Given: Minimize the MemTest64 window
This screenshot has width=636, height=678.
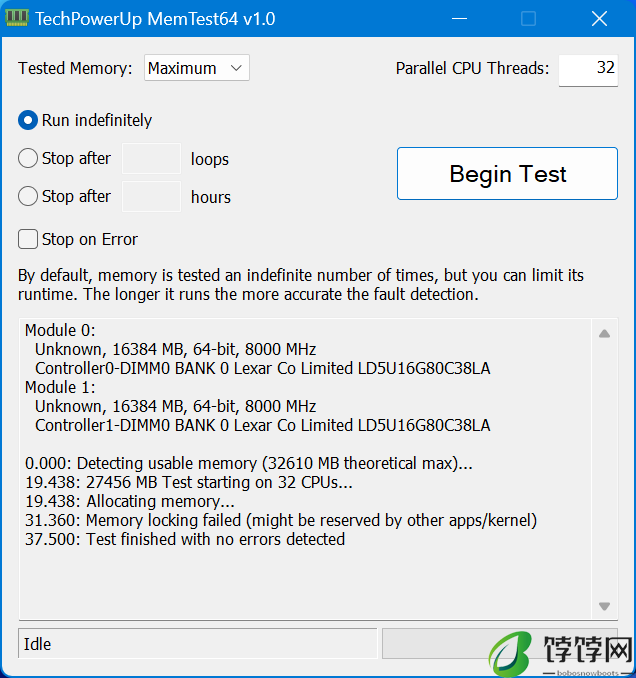Looking at the screenshot, I should click(459, 19).
